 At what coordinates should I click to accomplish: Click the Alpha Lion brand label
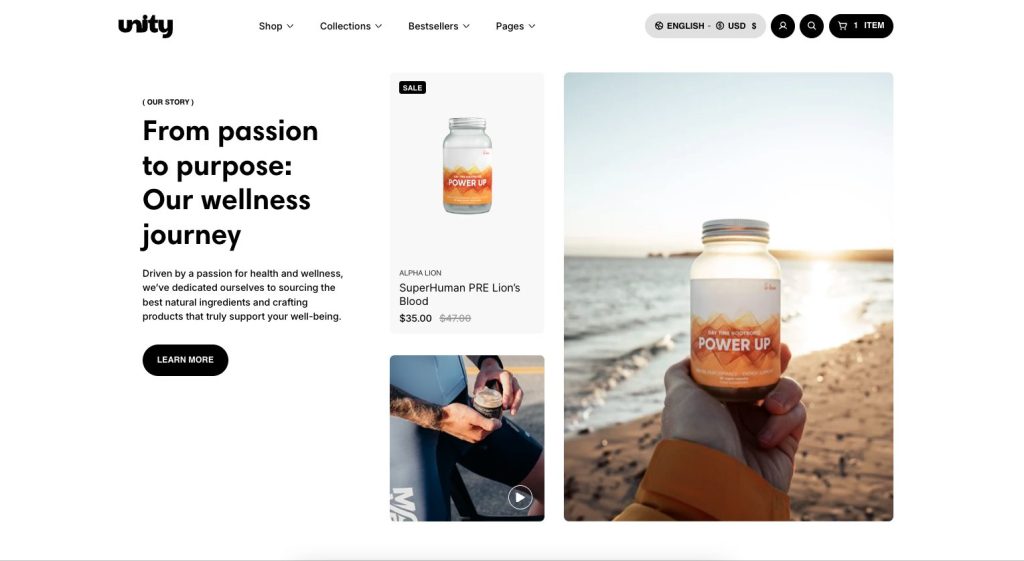(420, 273)
